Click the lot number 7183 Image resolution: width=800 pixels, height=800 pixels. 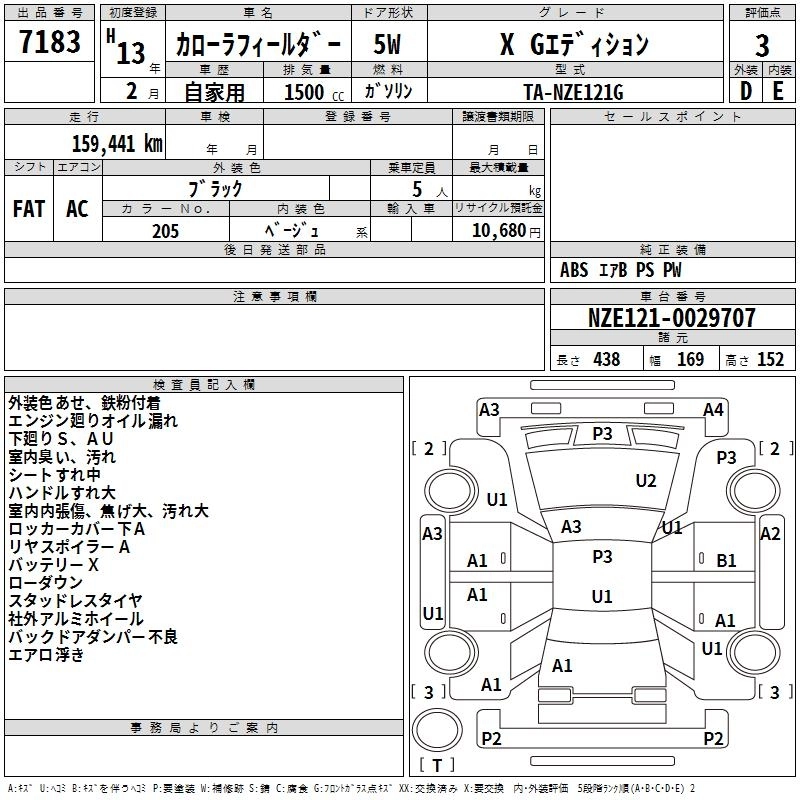coord(50,43)
